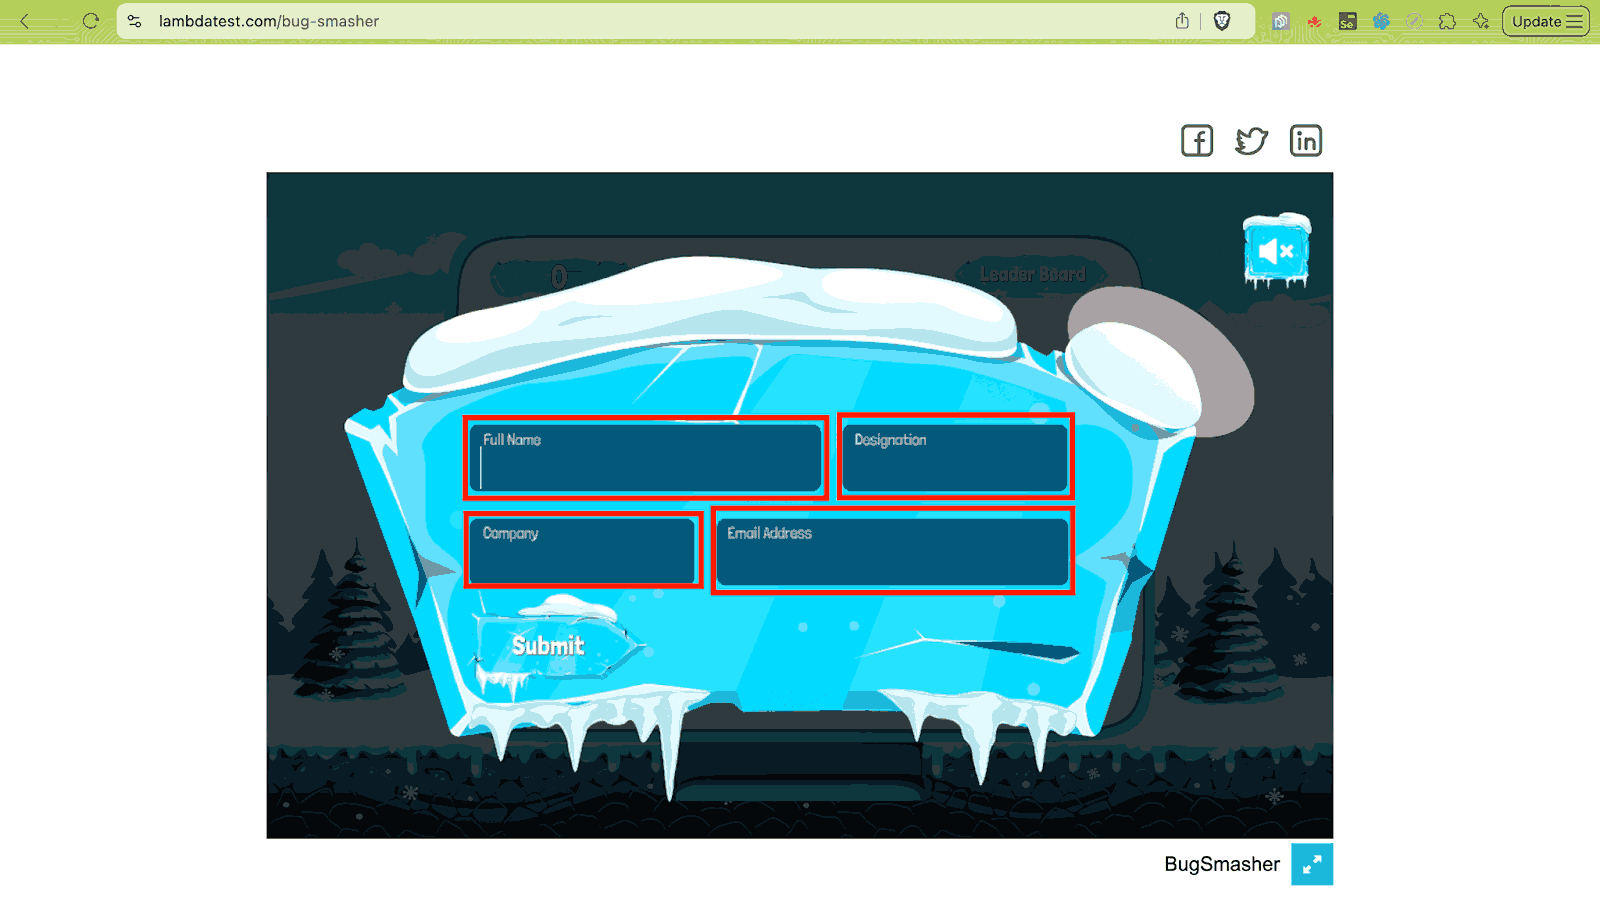Toggle the game sound mute icon
1600x899 pixels.
click(1276, 250)
